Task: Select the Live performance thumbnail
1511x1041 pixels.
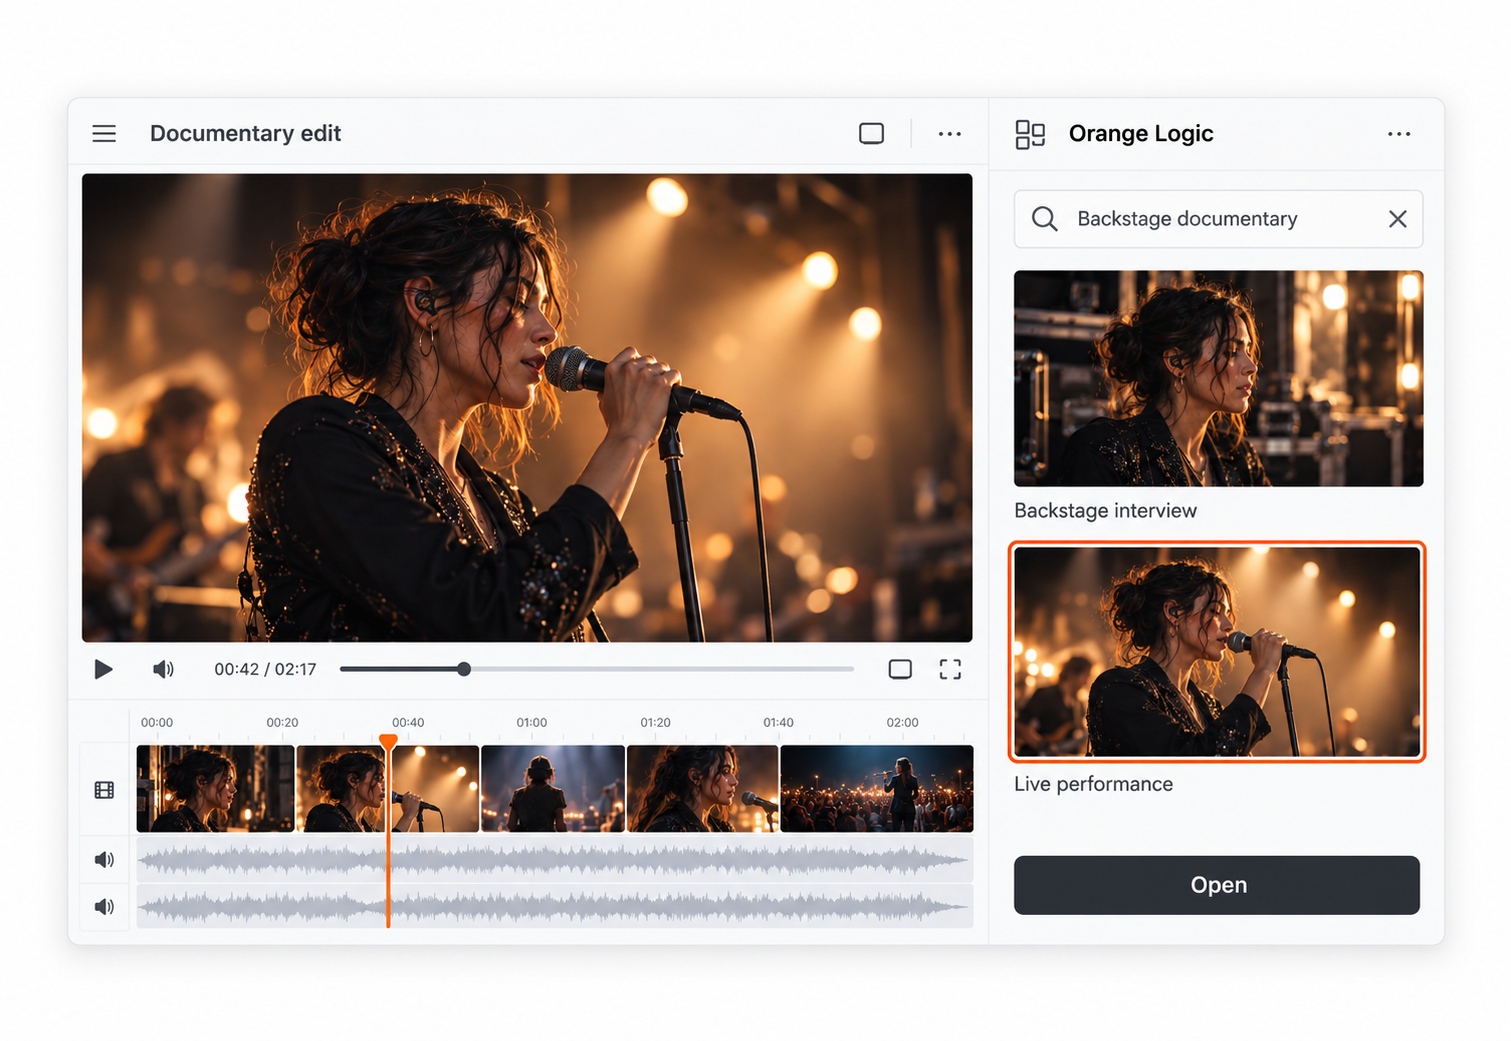Action: pos(1217,652)
